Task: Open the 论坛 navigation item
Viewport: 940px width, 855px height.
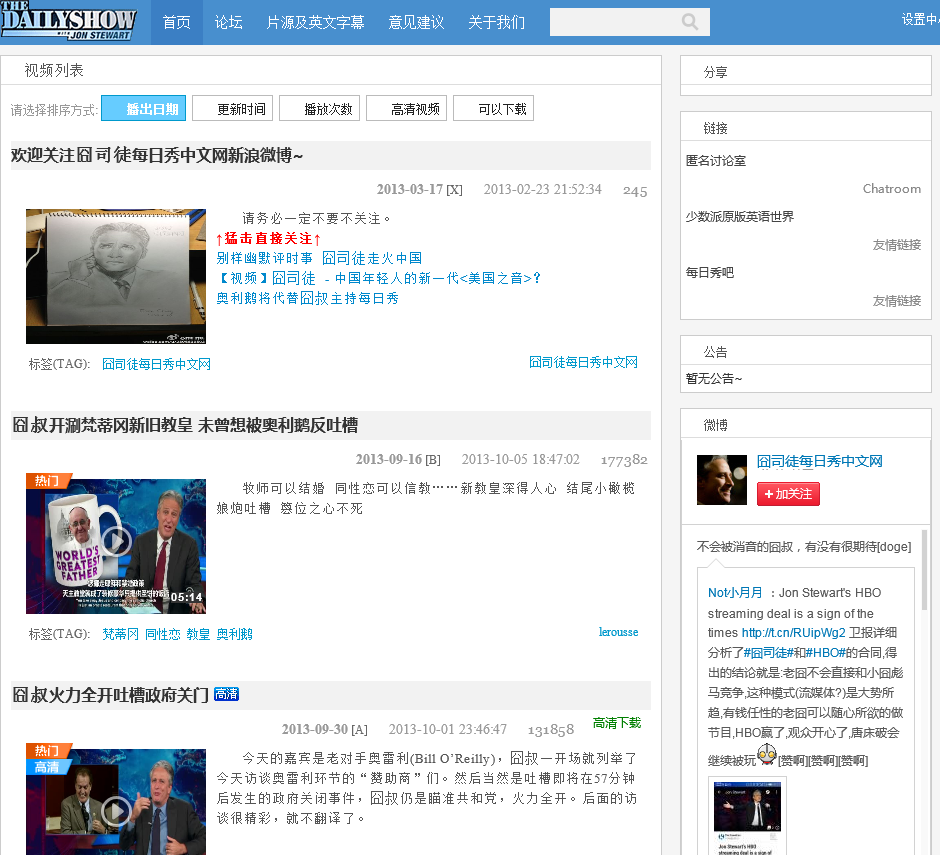Action: [x=228, y=22]
